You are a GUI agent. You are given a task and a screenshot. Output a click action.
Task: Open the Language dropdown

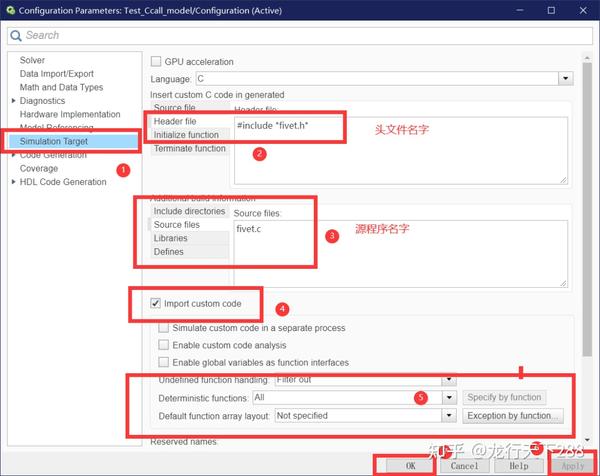(x=566, y=79)
